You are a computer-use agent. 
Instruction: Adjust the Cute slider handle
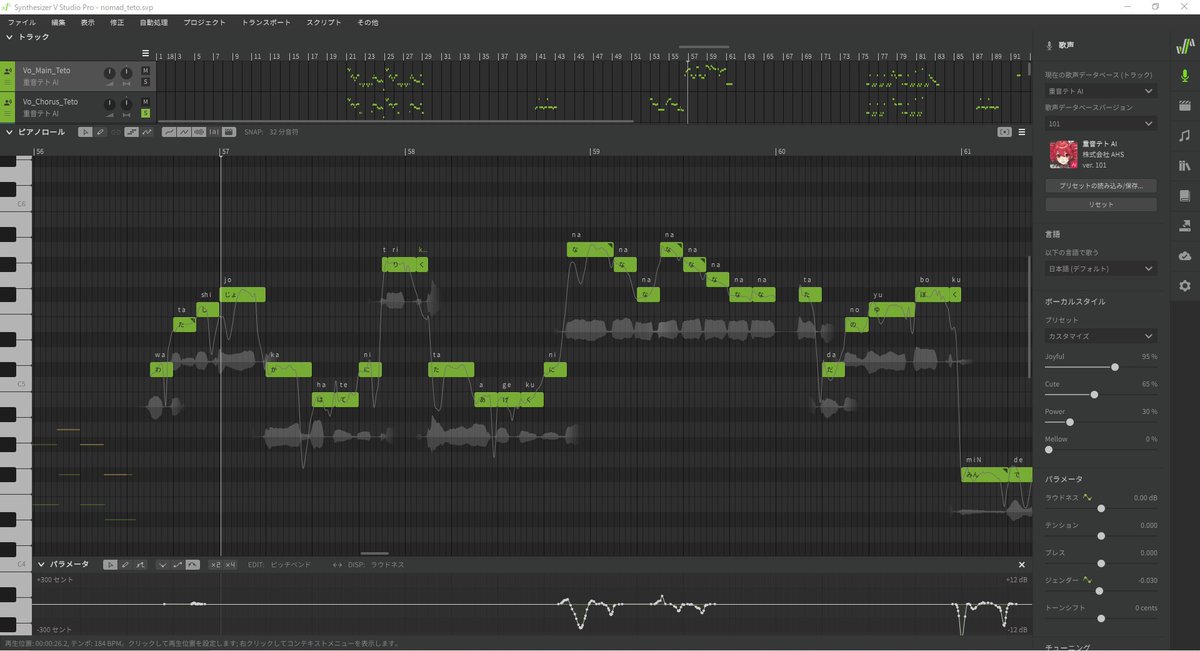(1094, 394)
